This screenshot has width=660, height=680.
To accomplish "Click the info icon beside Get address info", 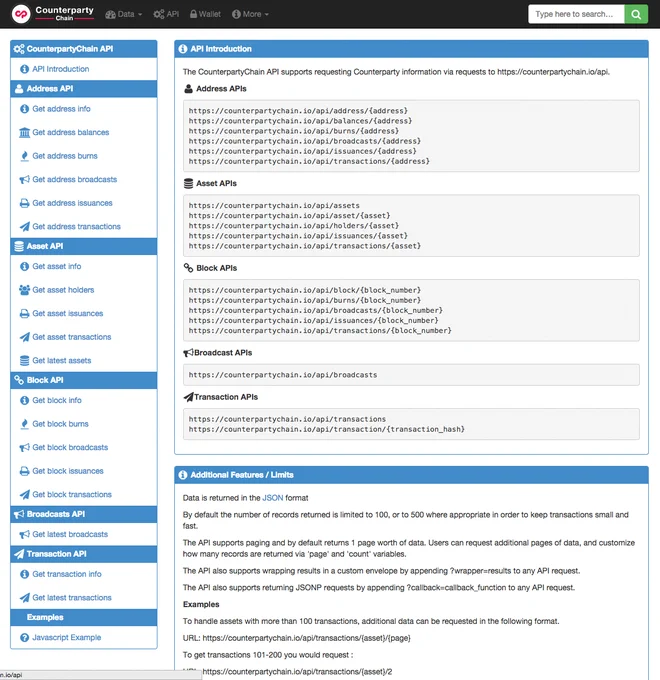I will tap(25, 109).
